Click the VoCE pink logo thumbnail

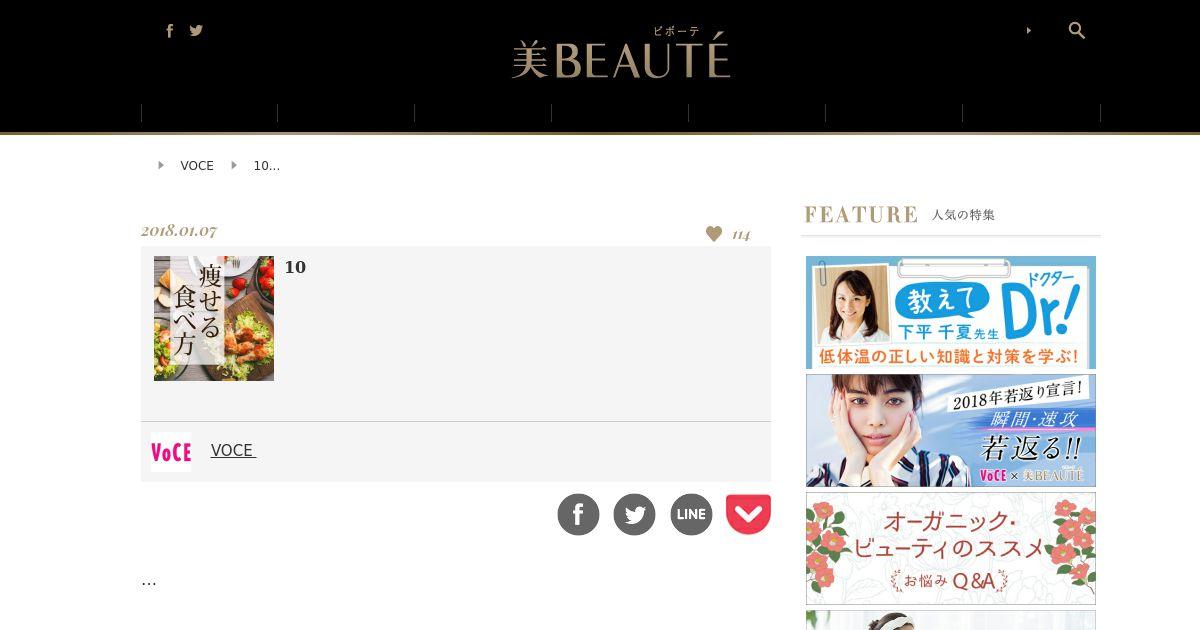tap(171, 452)
